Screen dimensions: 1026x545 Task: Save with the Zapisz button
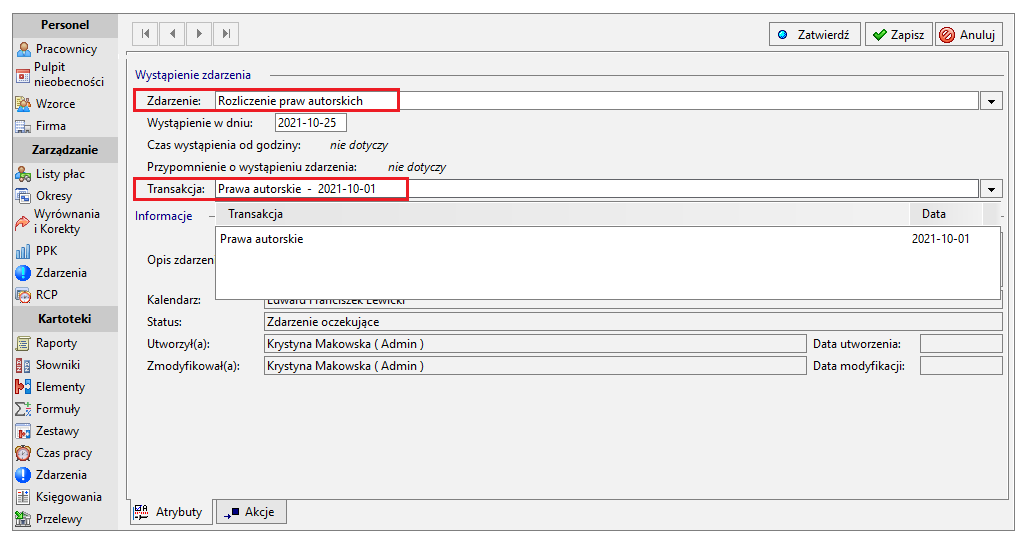click(x=899, y=35)
